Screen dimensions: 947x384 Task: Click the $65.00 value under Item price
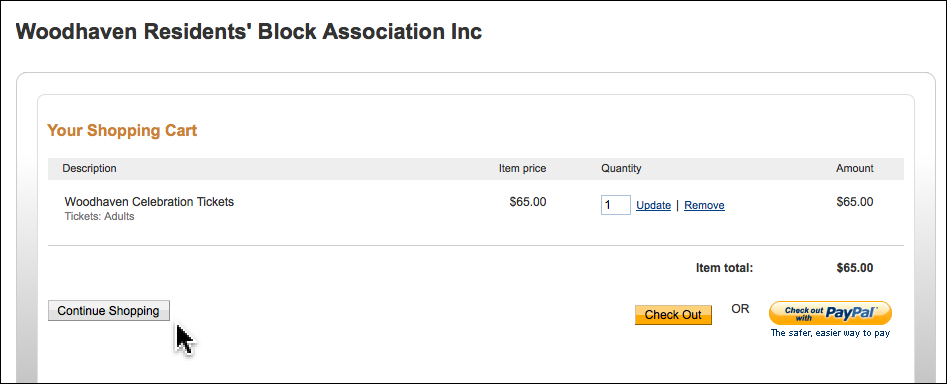point(528,202)
